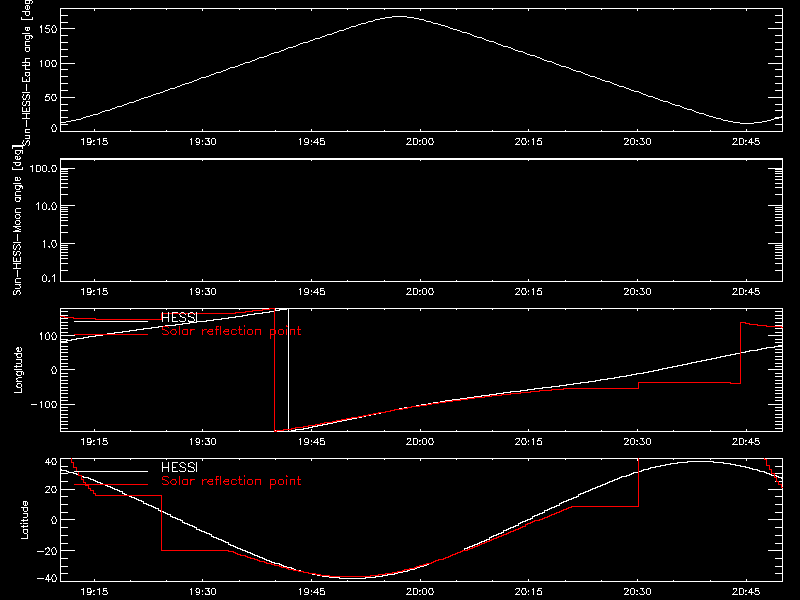Image resolution: width=800 pixels, height=600 pixels.
Task: Click the peak of the Earth angle curve
Action: tap(399, 17)
